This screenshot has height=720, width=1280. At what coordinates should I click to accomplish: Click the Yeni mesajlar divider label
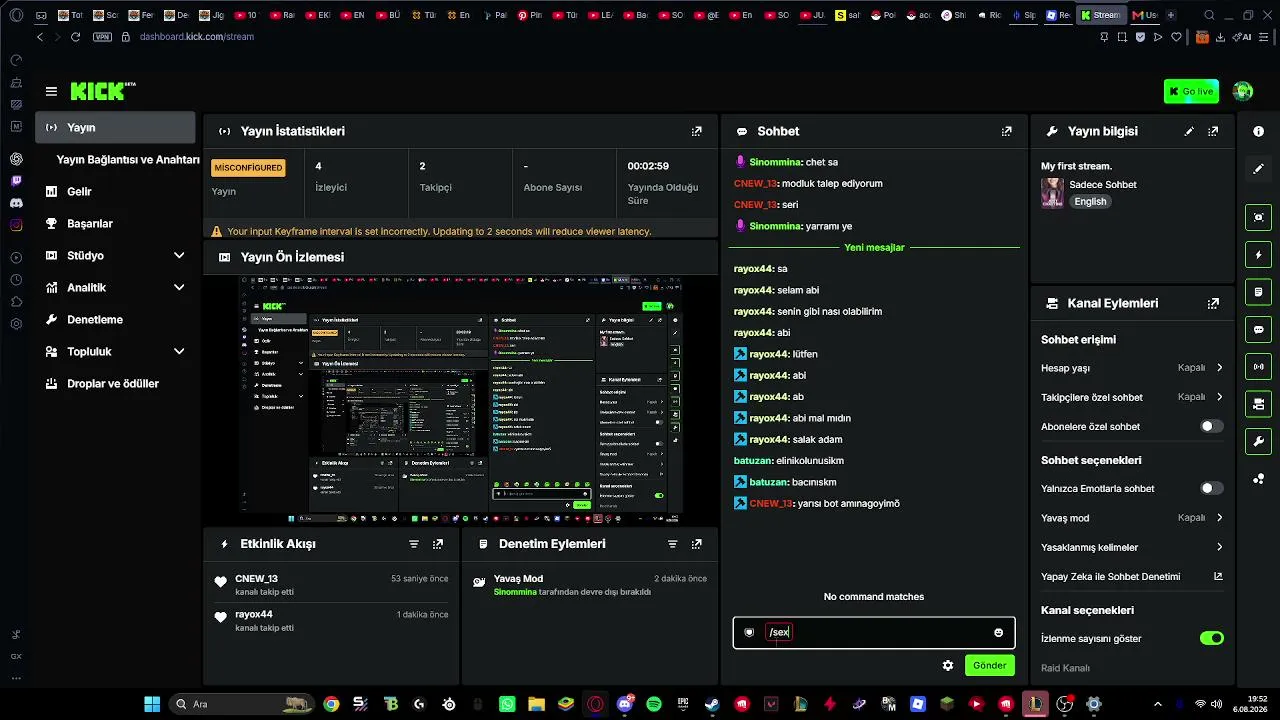click(874, 247)
